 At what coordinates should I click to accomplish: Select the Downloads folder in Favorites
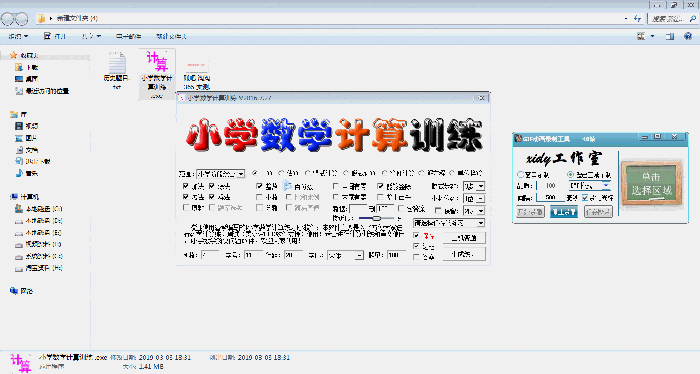pos(27,67)
